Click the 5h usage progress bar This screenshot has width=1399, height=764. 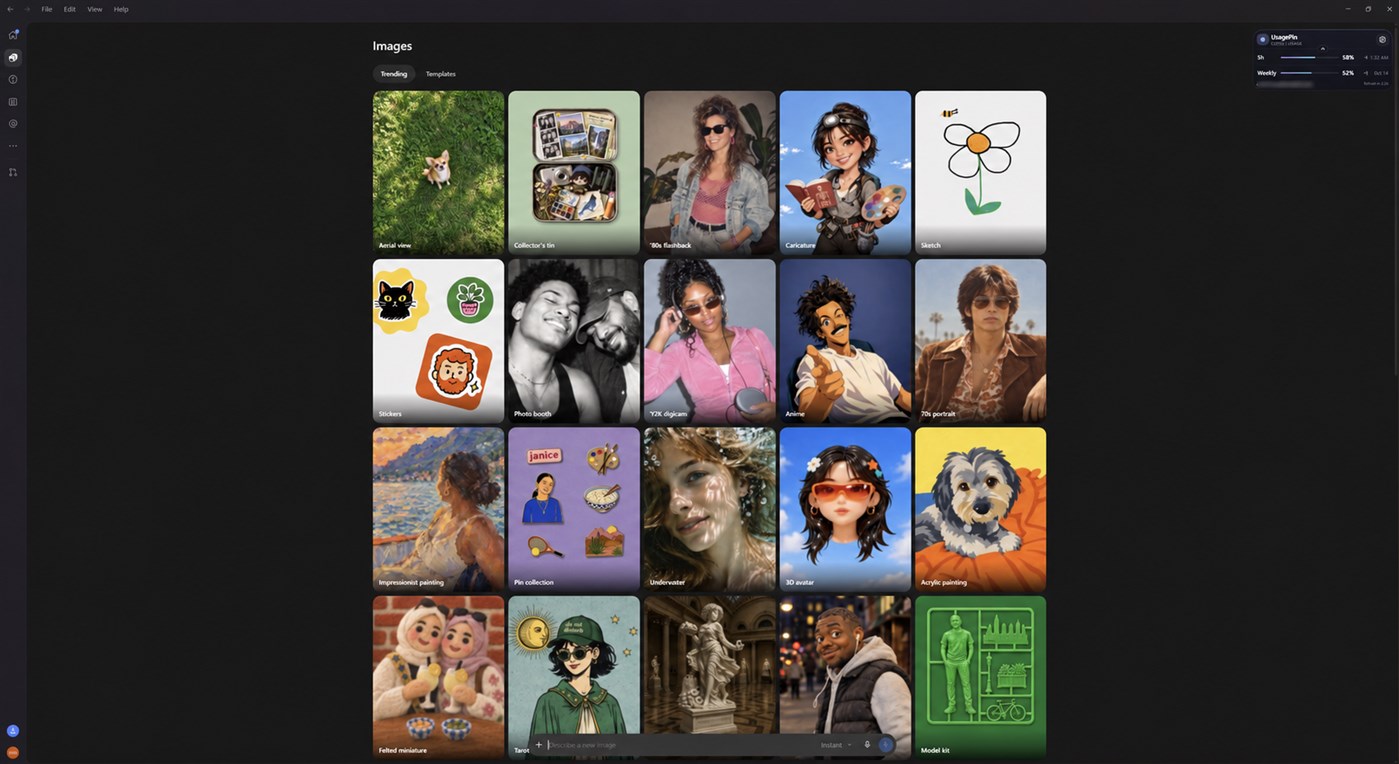coord(1309,57)
